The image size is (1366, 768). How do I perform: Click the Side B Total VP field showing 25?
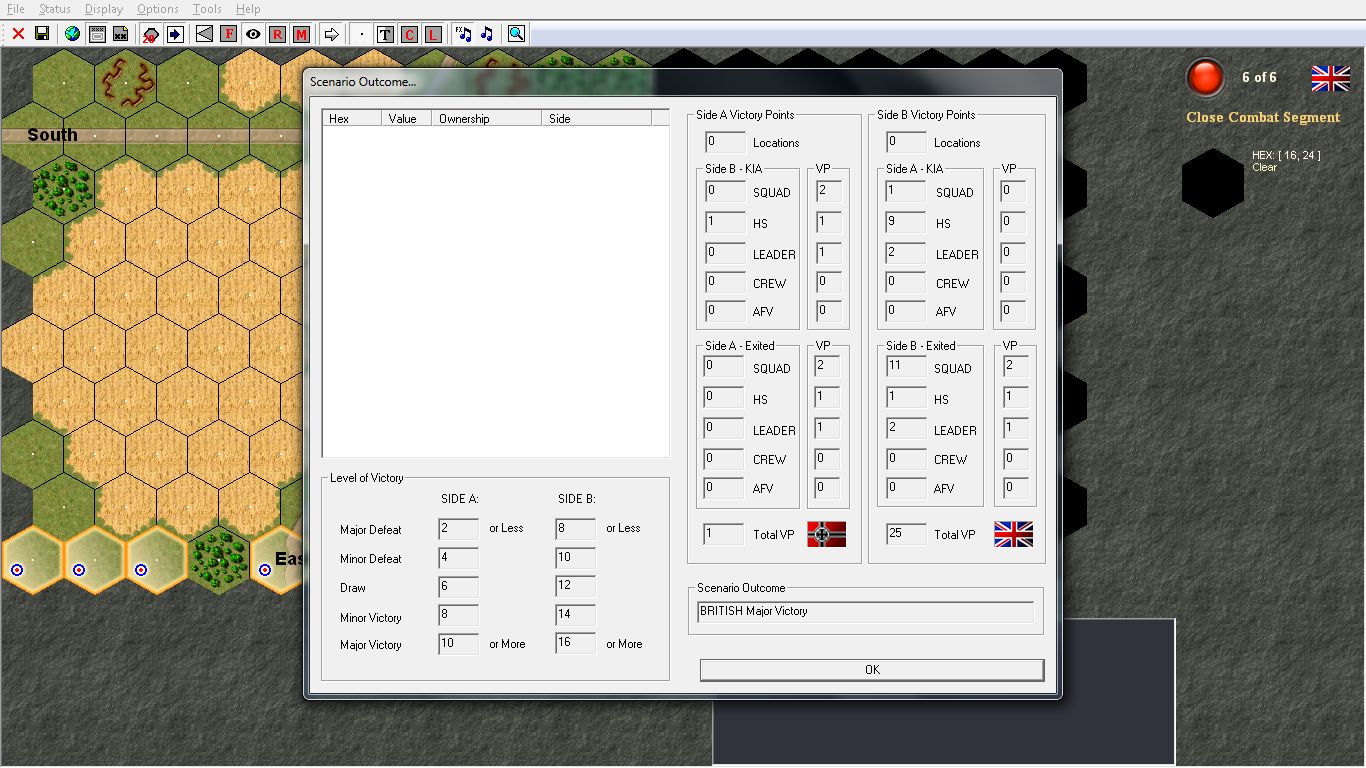point(907,534)
